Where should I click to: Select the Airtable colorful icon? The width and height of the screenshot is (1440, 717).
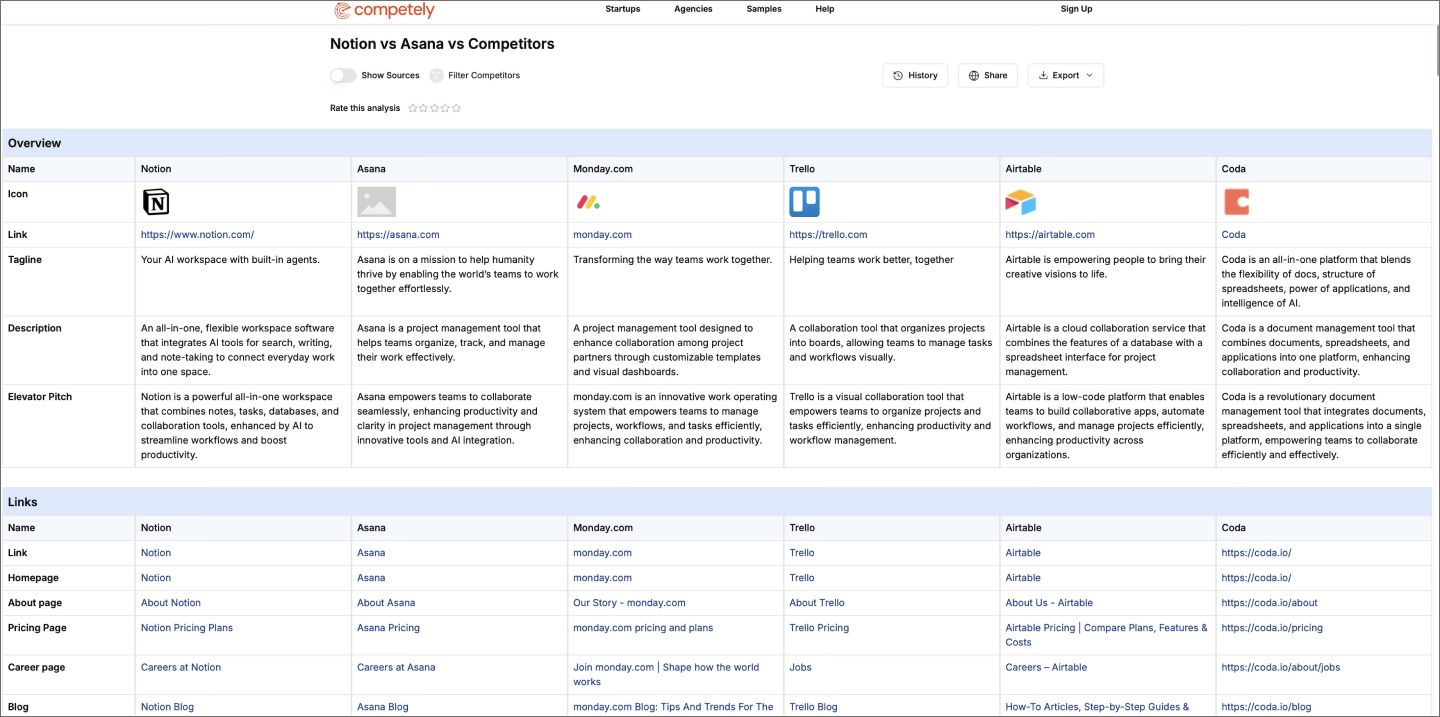pos(1020,201)
